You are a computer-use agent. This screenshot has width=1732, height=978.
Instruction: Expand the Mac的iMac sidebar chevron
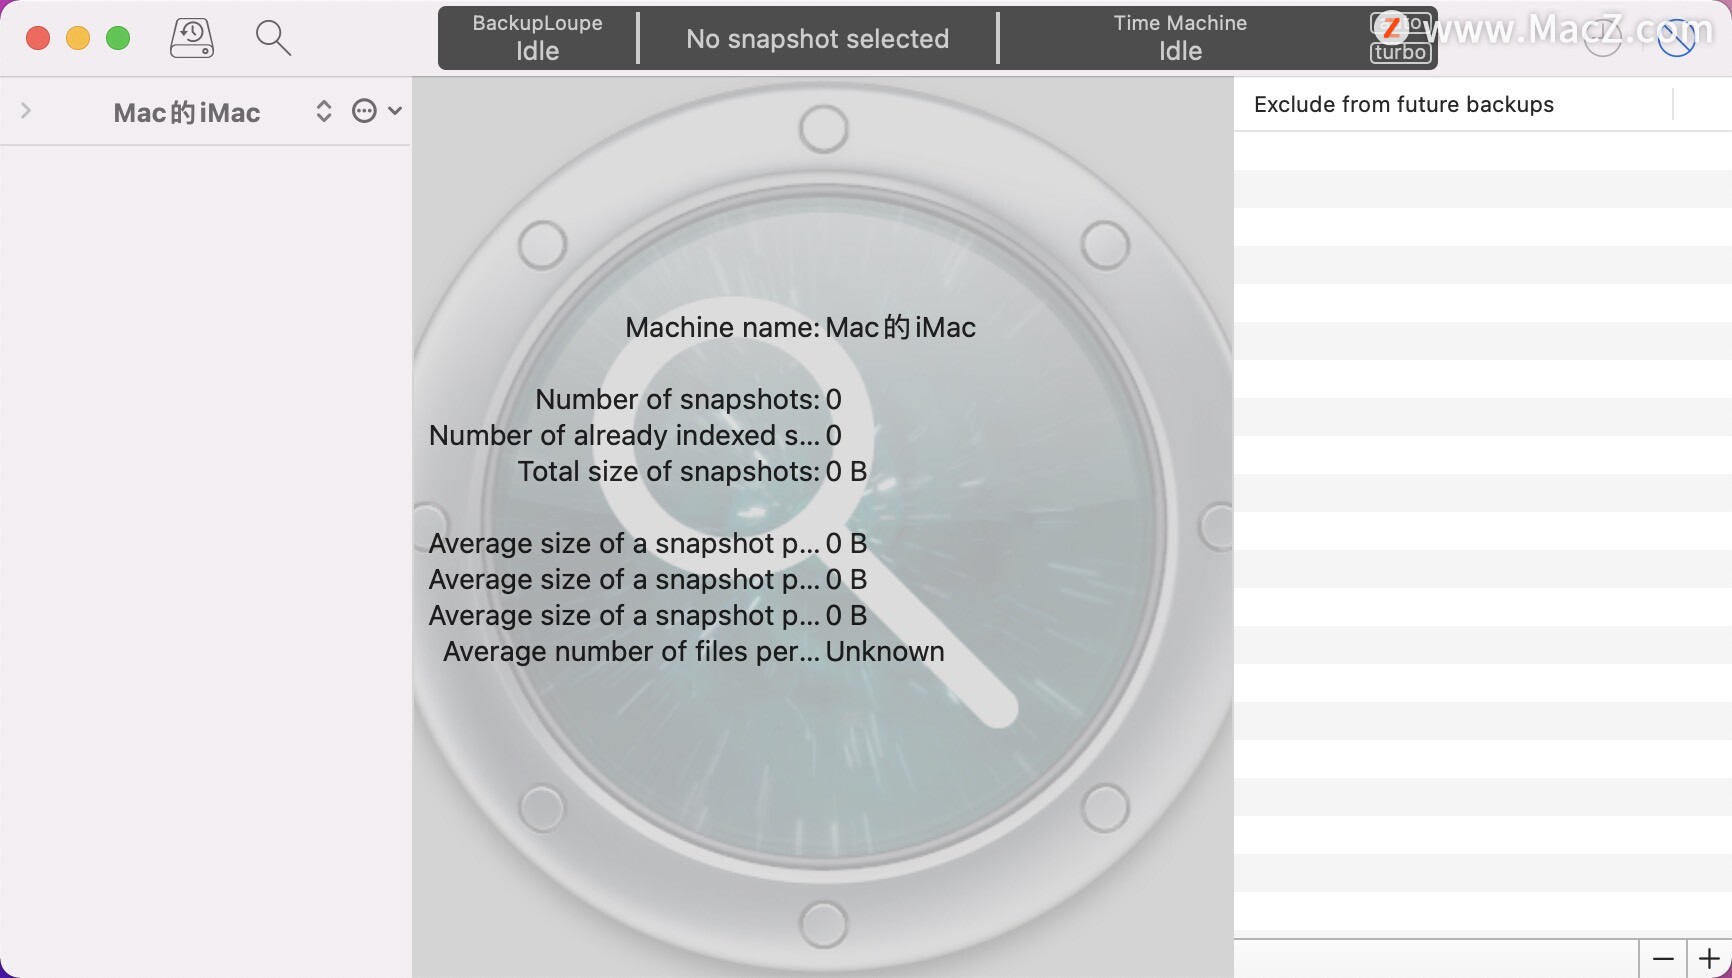pos(26,111)
